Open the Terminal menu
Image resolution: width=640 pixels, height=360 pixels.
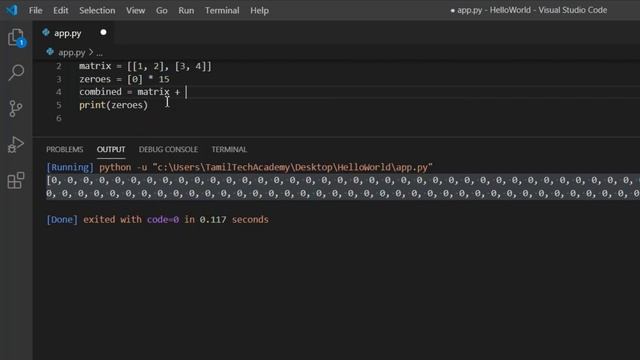(222, 10)
